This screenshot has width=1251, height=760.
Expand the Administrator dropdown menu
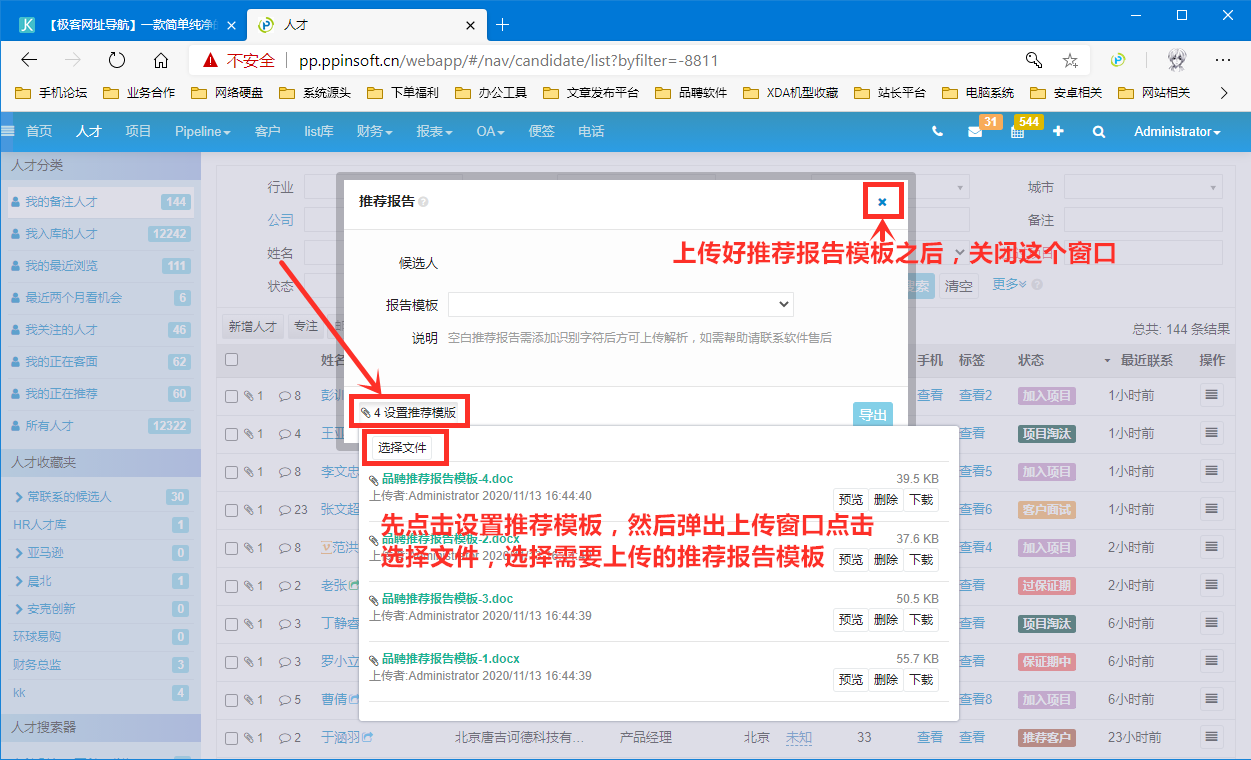pyautogui.click(x=1176, y=131)
